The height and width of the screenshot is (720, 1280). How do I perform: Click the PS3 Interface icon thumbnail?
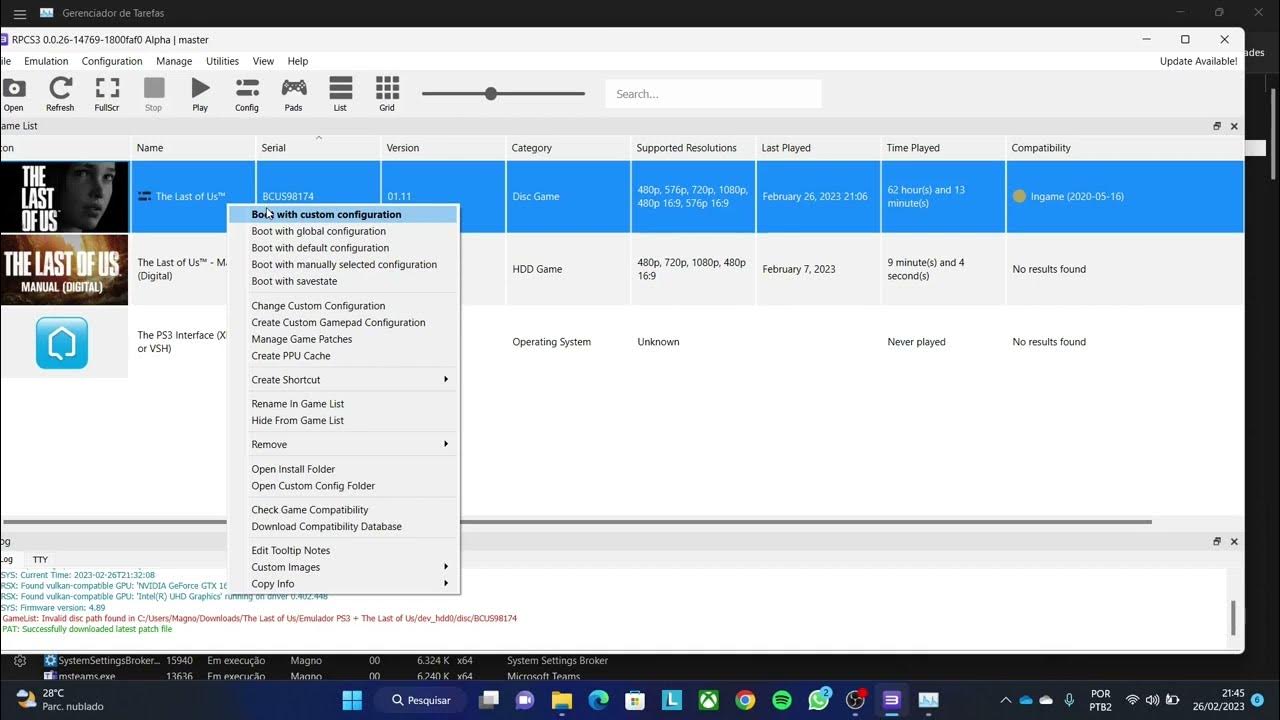click(62, 342)
